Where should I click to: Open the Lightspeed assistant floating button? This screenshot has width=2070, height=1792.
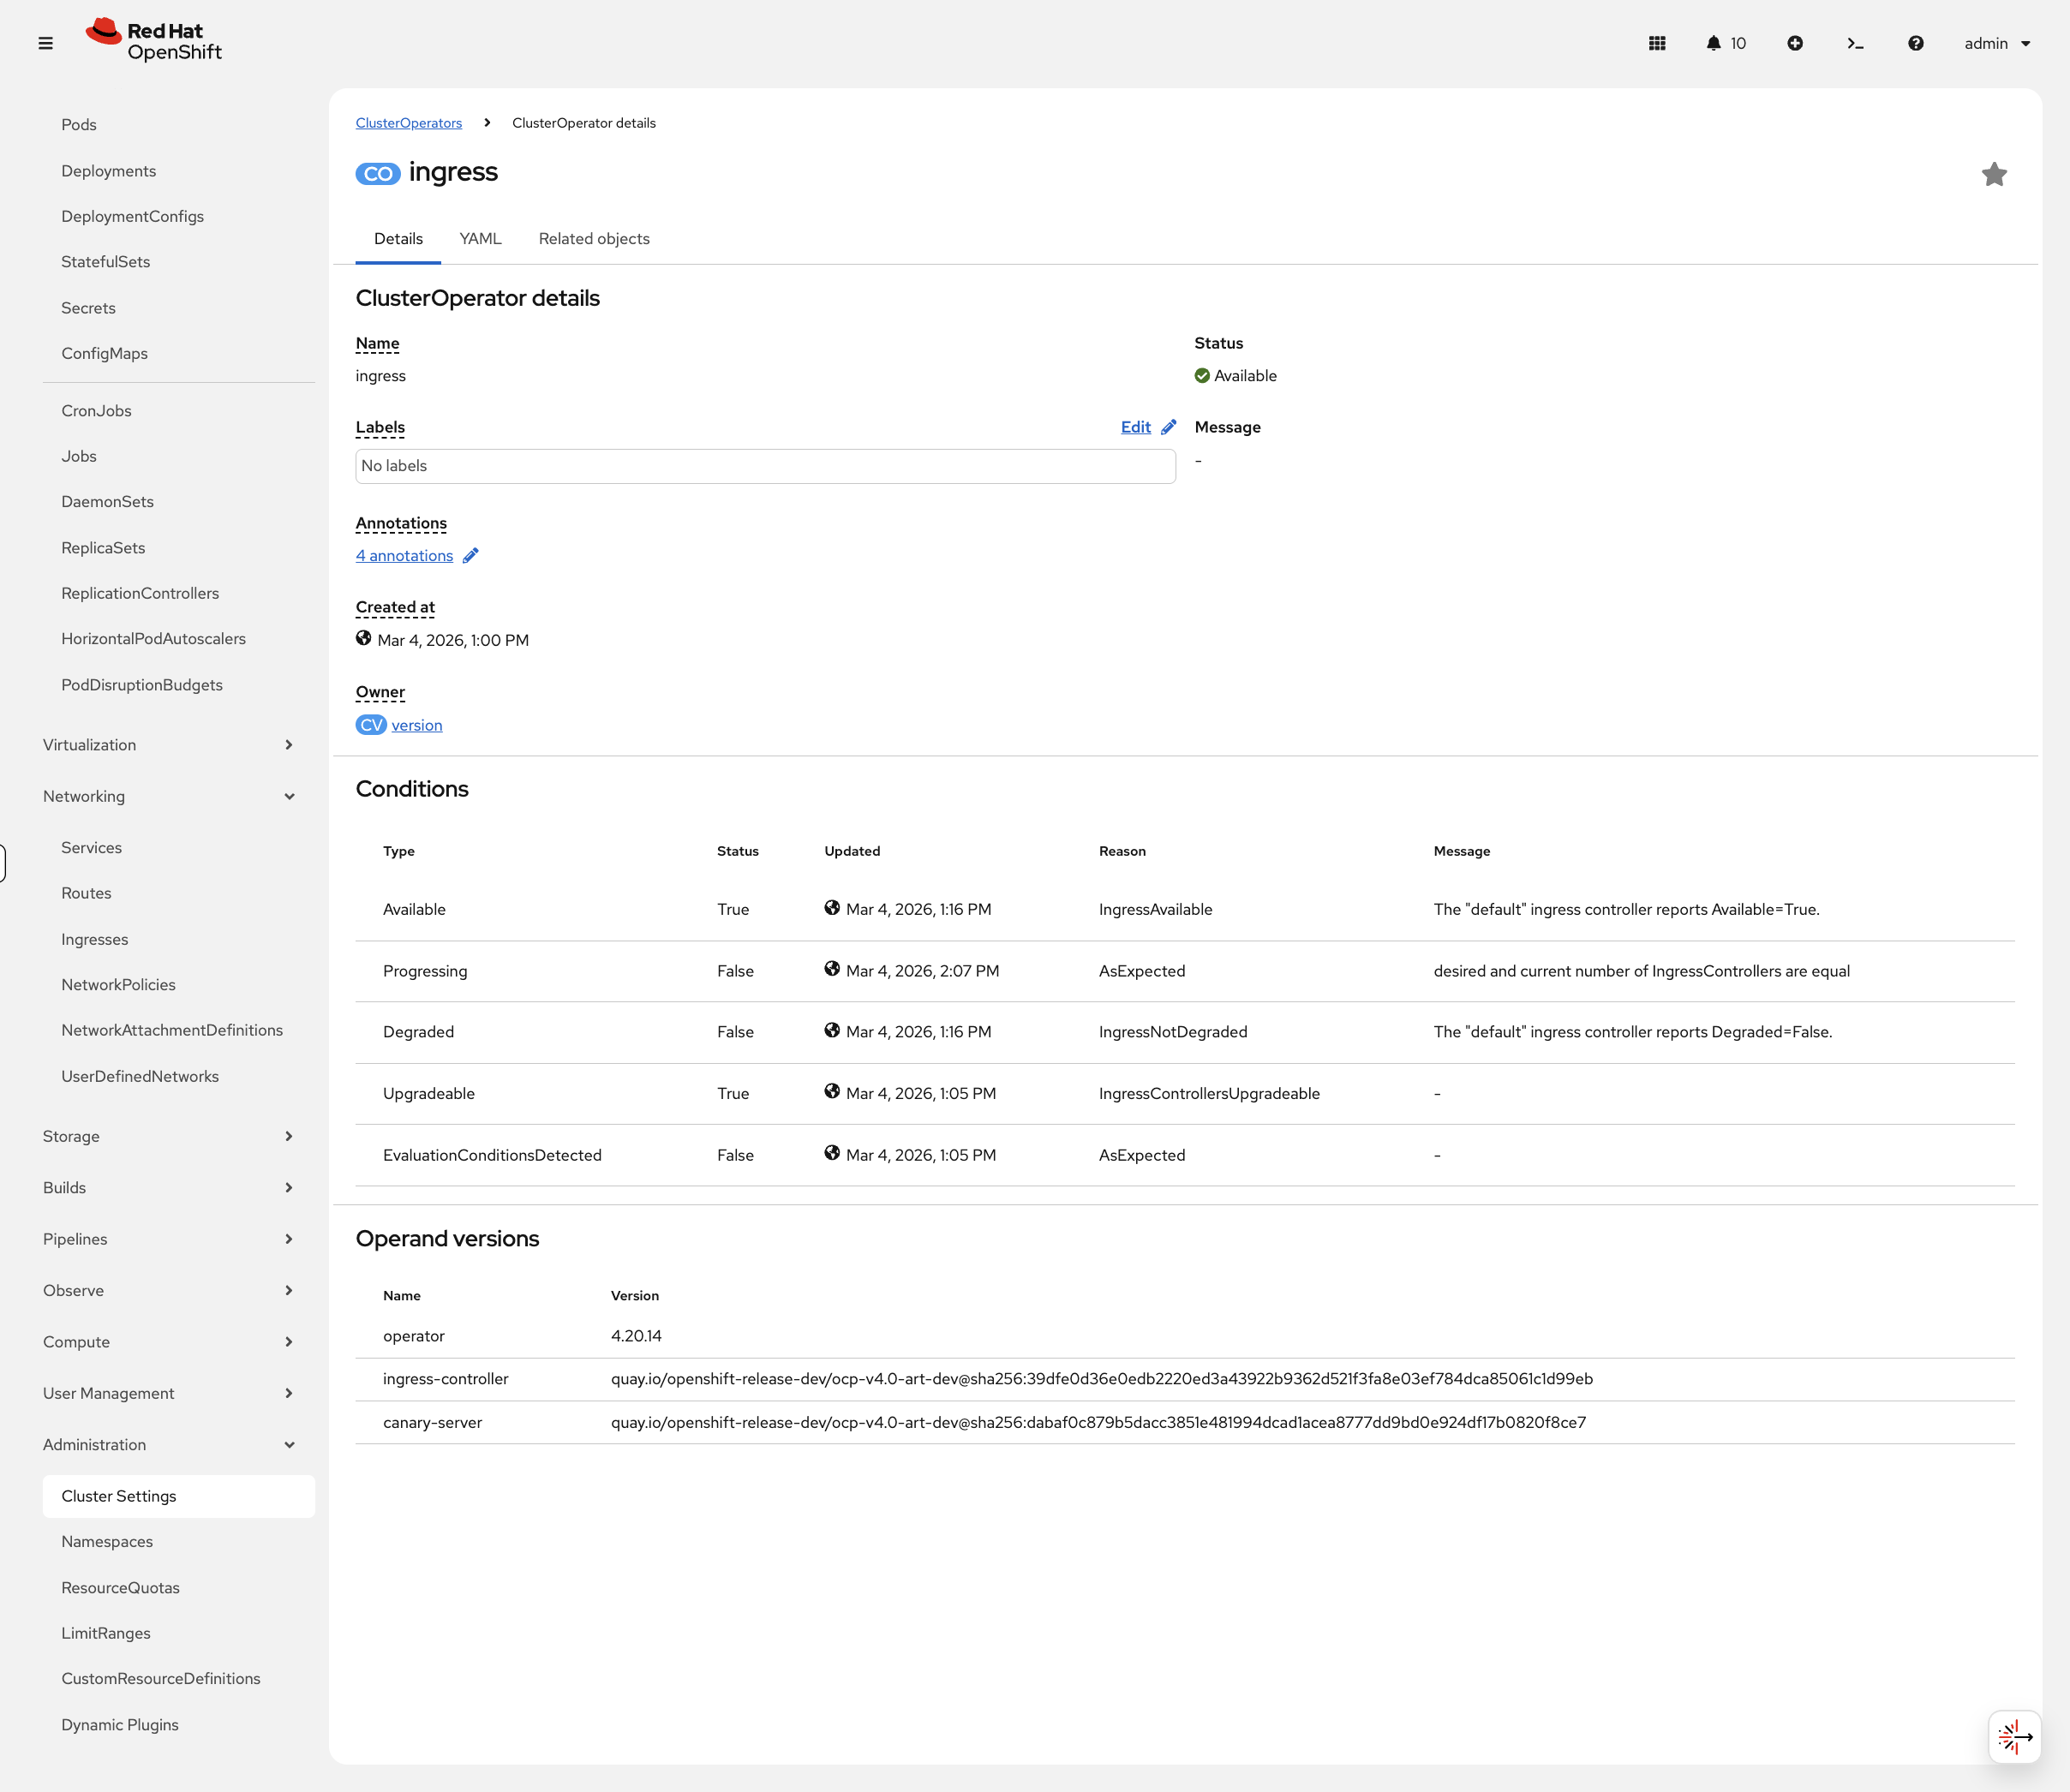tap(2014, 1737)
